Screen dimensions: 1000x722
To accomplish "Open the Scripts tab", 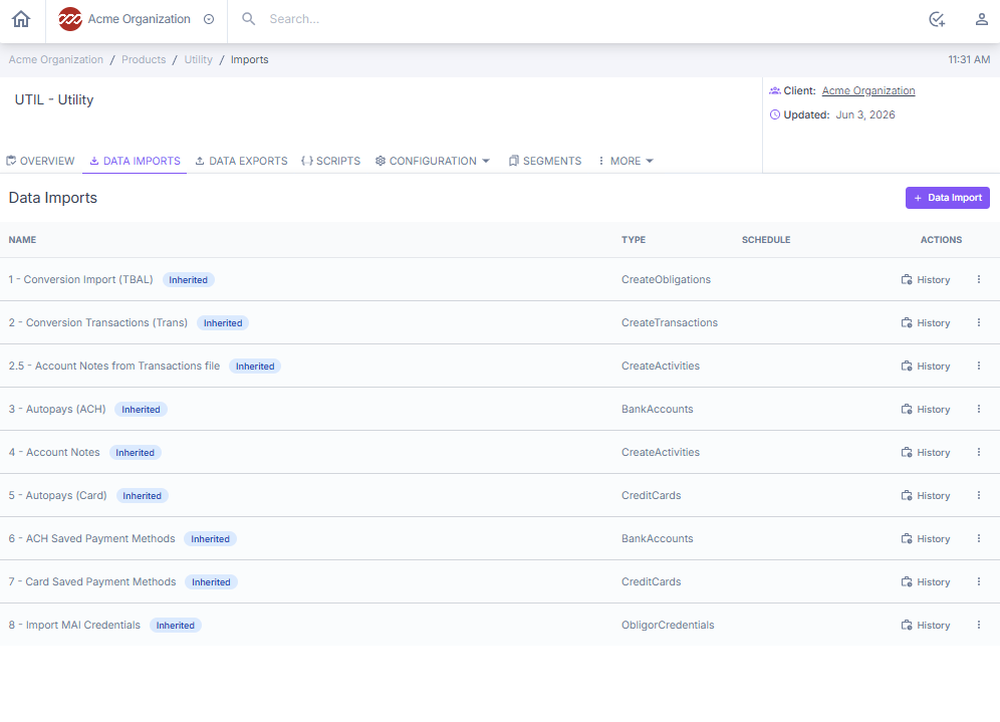I will pyautogui.click(x=331, y=161).
